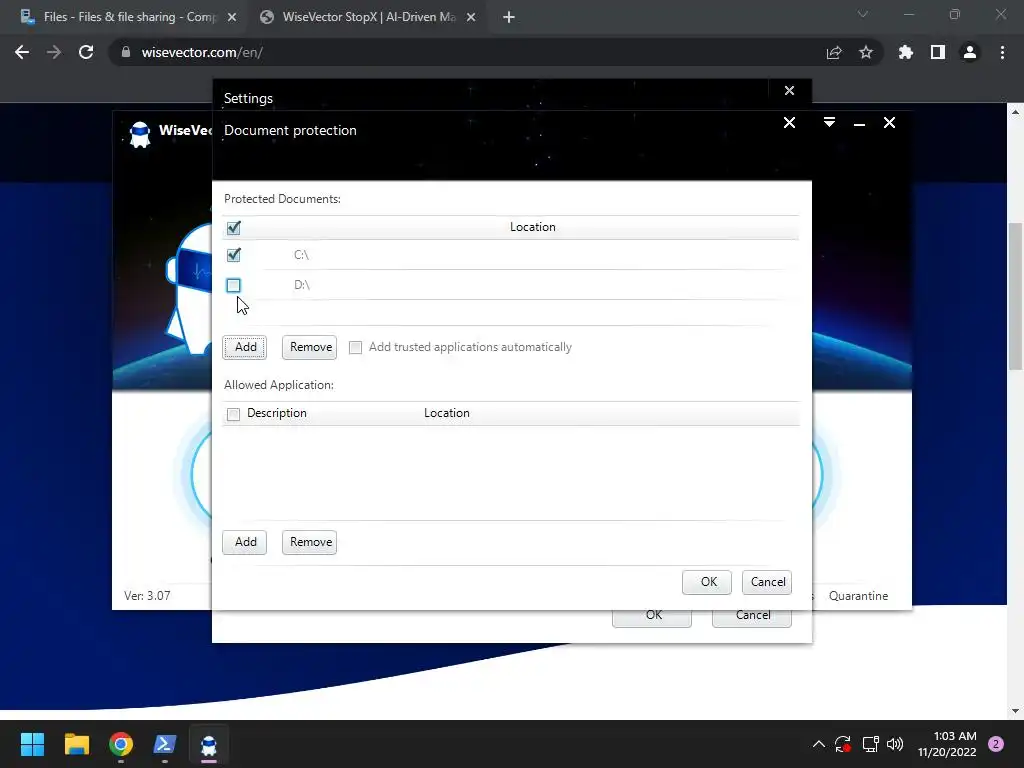Click the Description column header

(x=276, y=413)
